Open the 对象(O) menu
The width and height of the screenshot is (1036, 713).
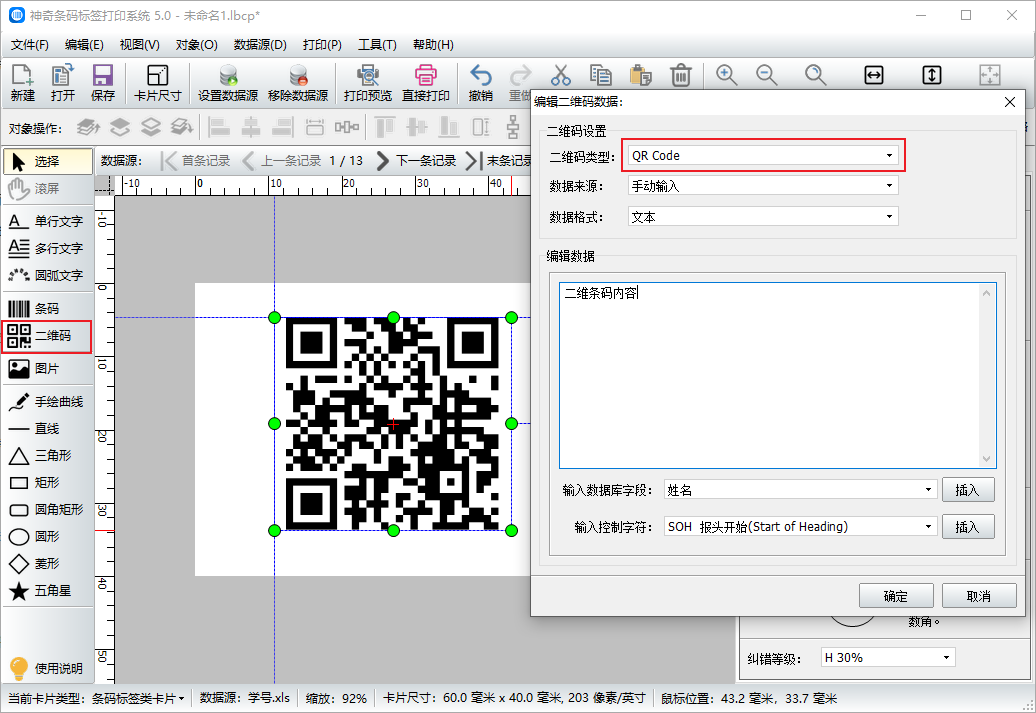[196, 44]
